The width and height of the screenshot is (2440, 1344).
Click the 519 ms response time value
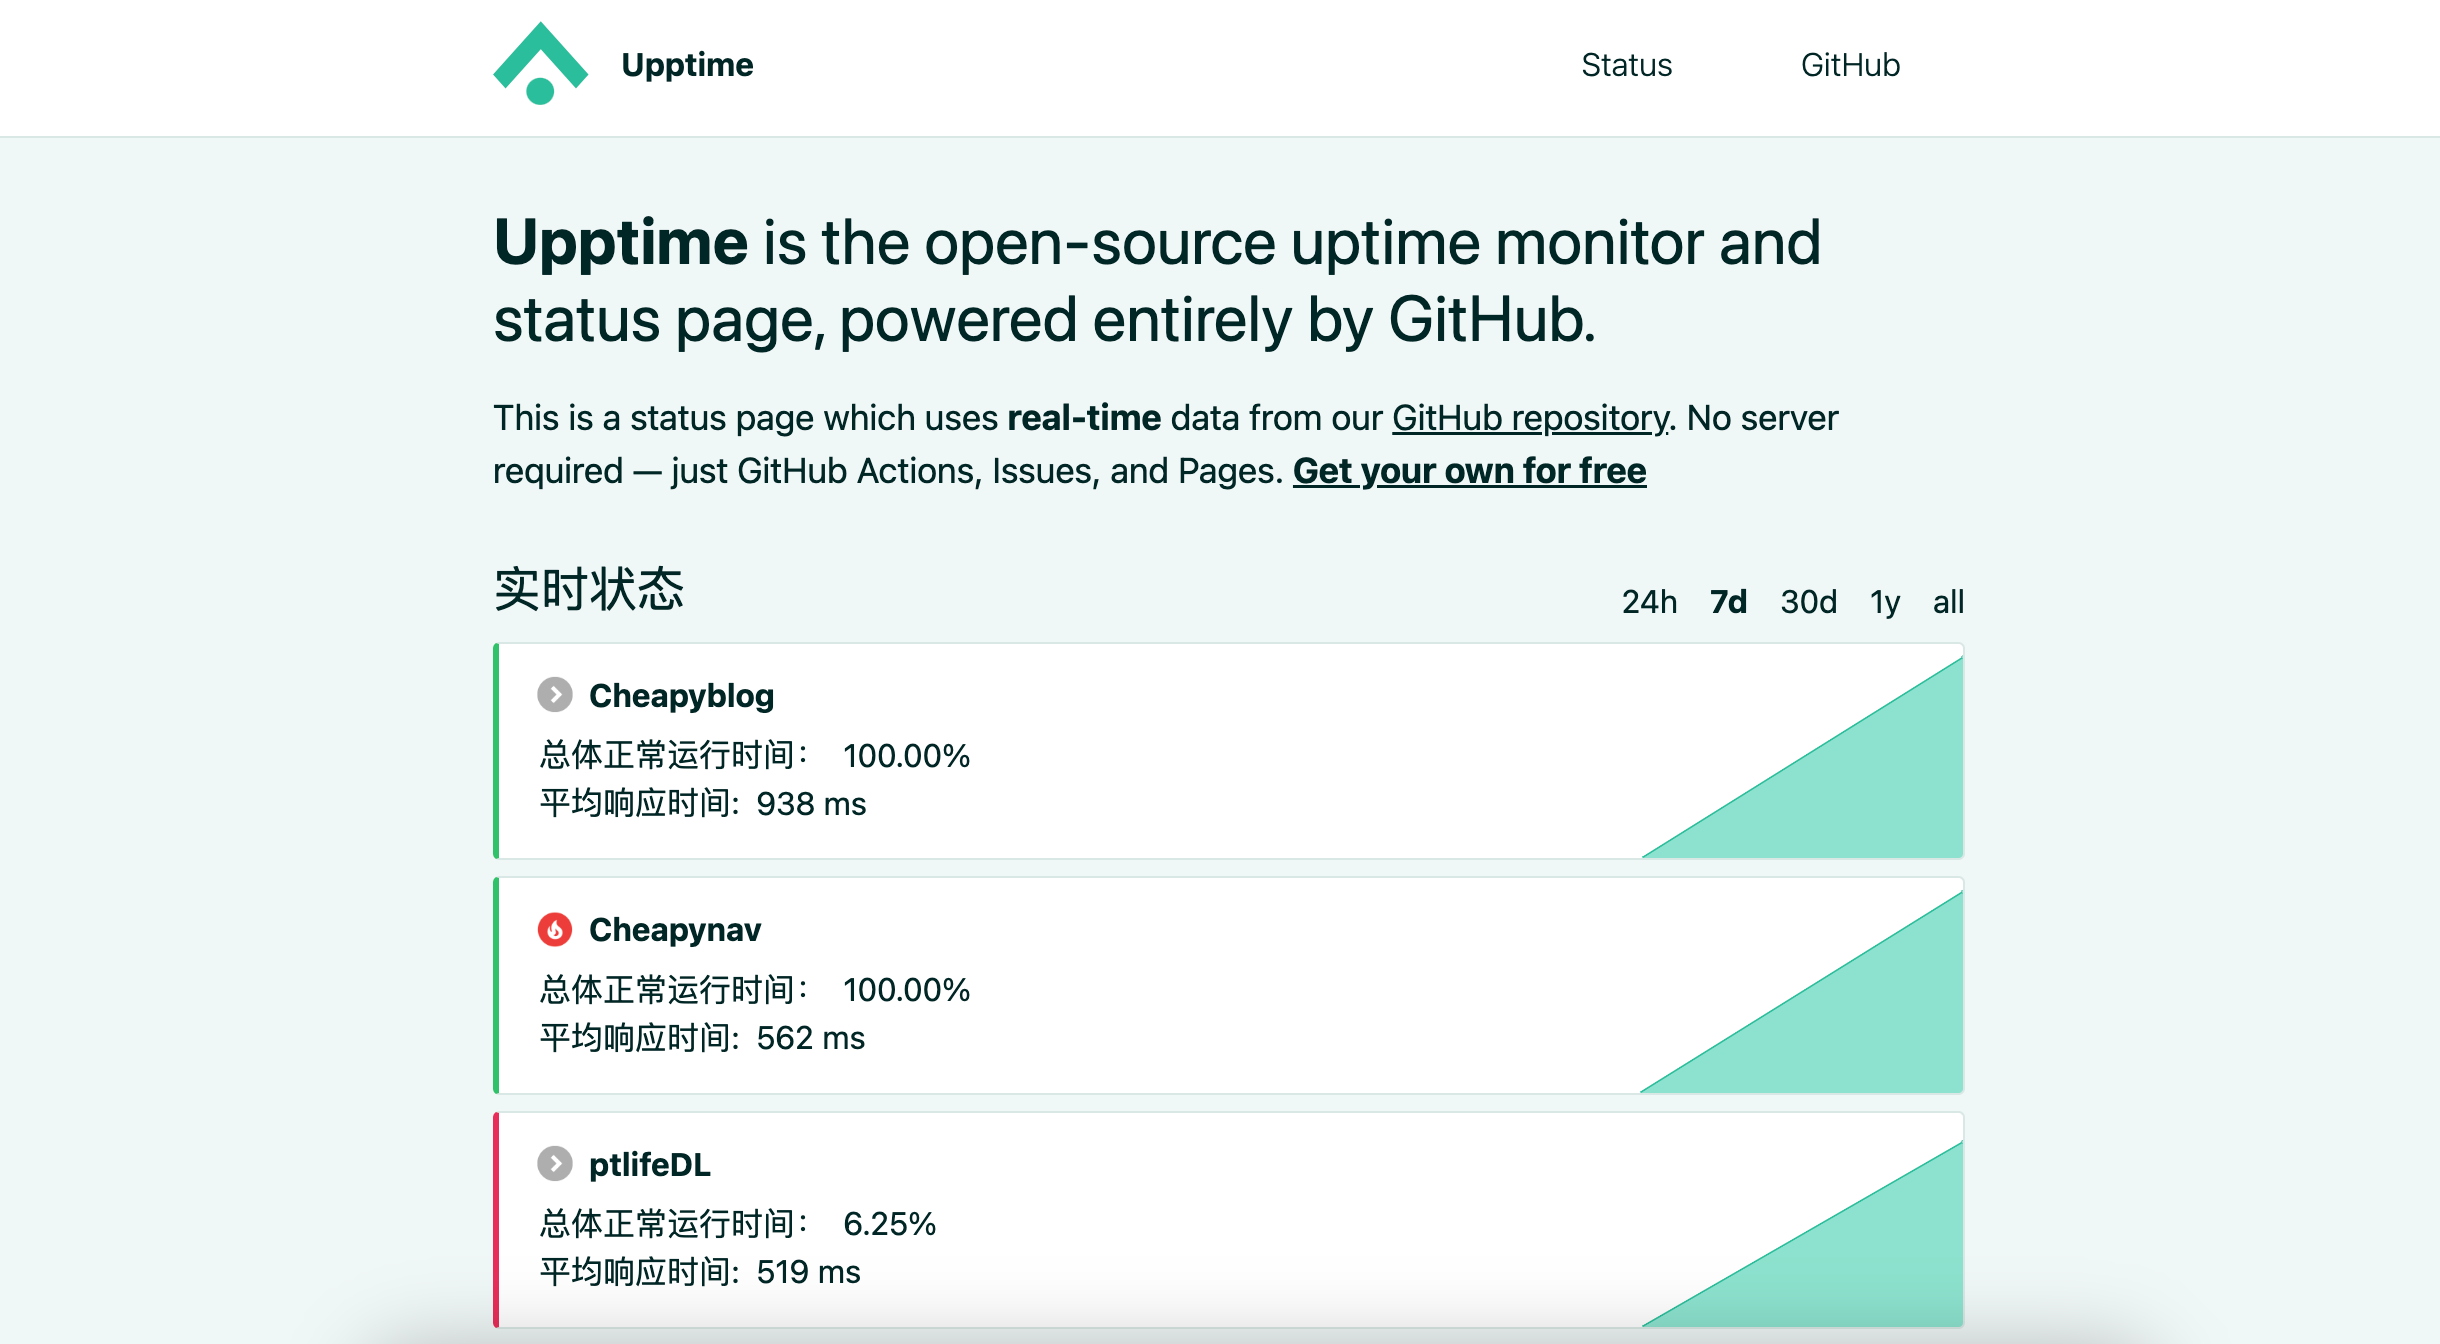tap(808, 1272)
